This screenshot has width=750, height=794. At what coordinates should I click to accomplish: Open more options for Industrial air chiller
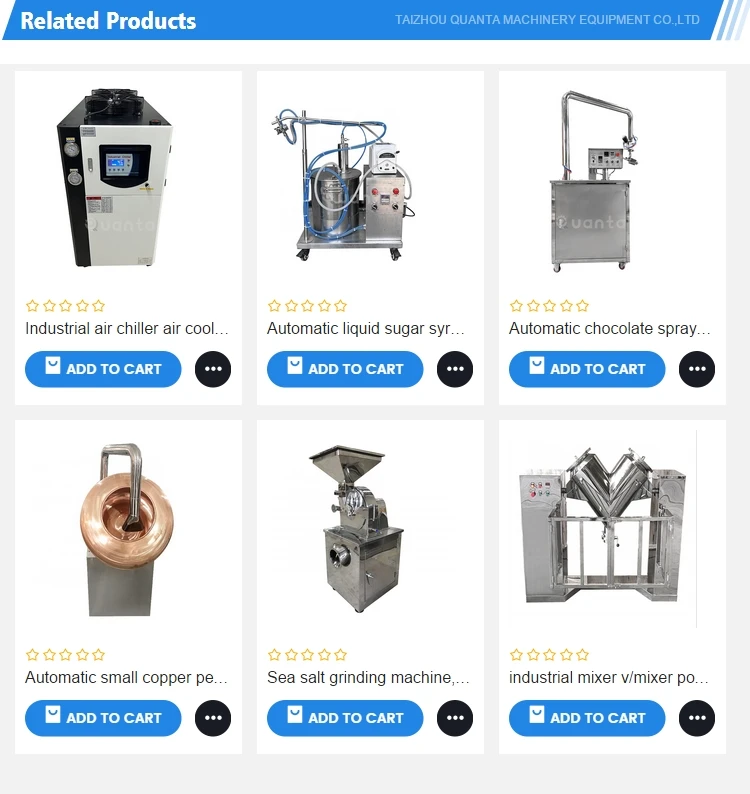click(213, 369)
